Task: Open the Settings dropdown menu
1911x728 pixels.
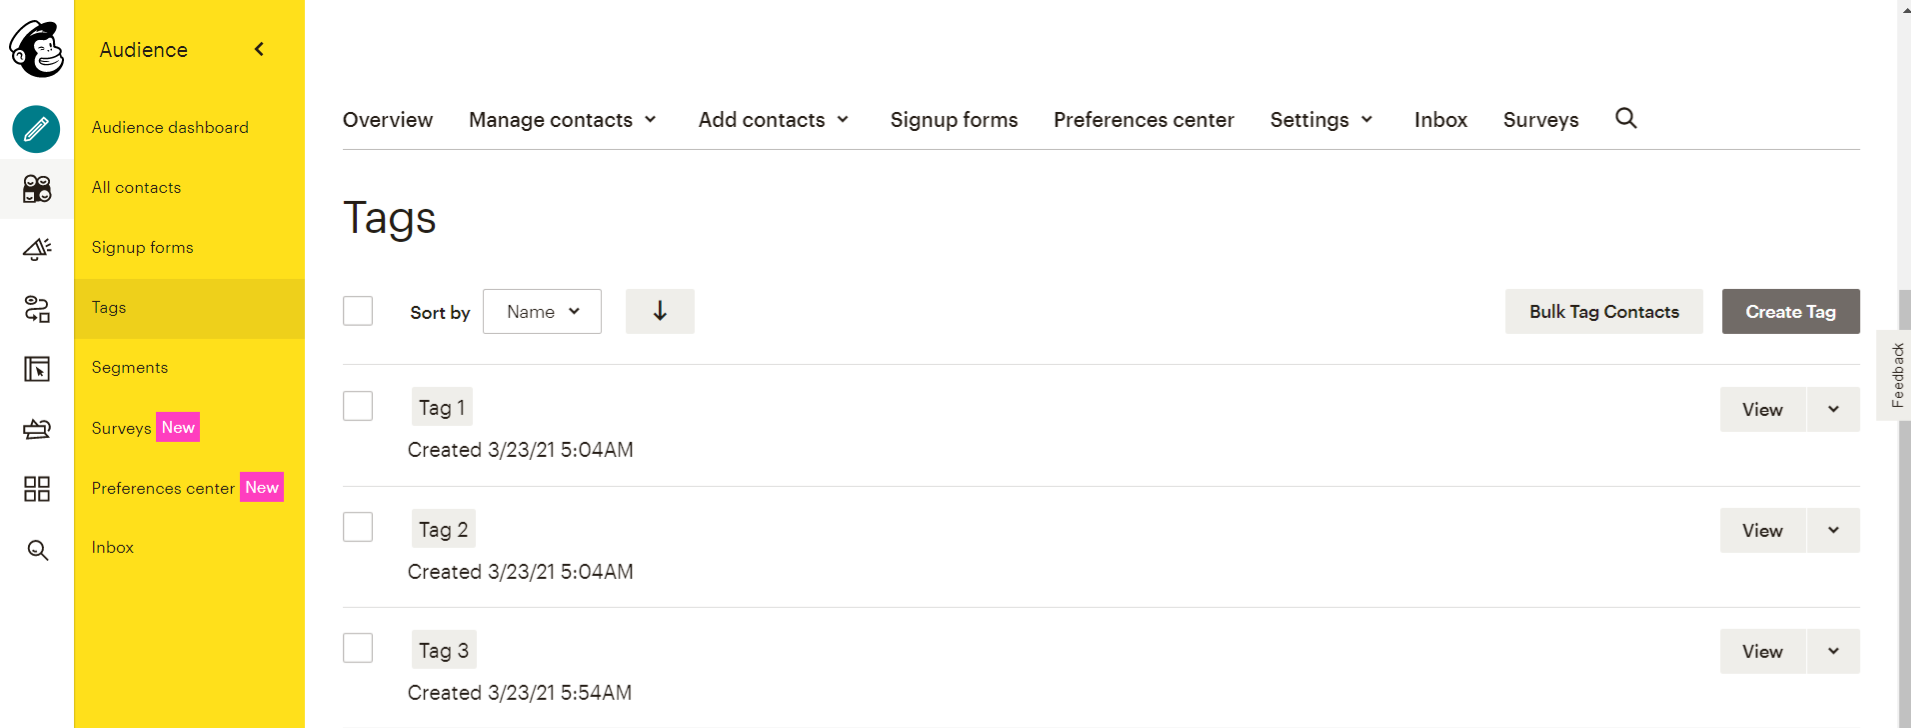Action: tap(1320, 119)
